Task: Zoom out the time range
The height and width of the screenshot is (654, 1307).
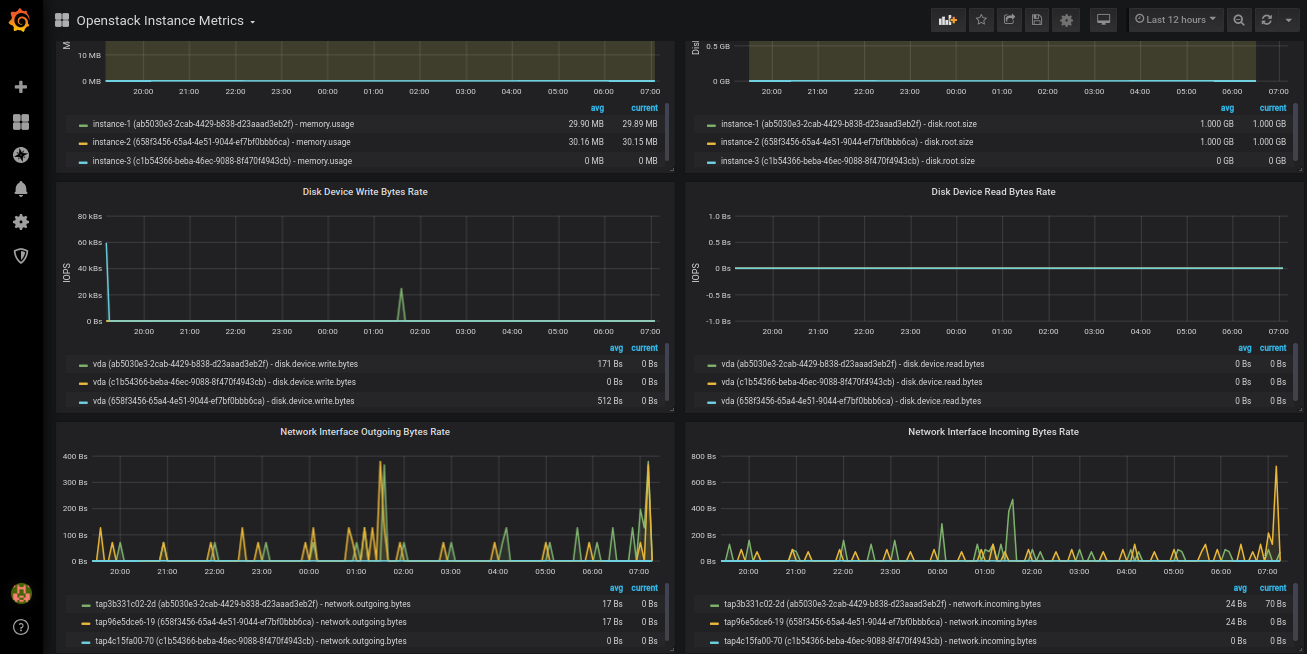Action: coord(1239,20)
